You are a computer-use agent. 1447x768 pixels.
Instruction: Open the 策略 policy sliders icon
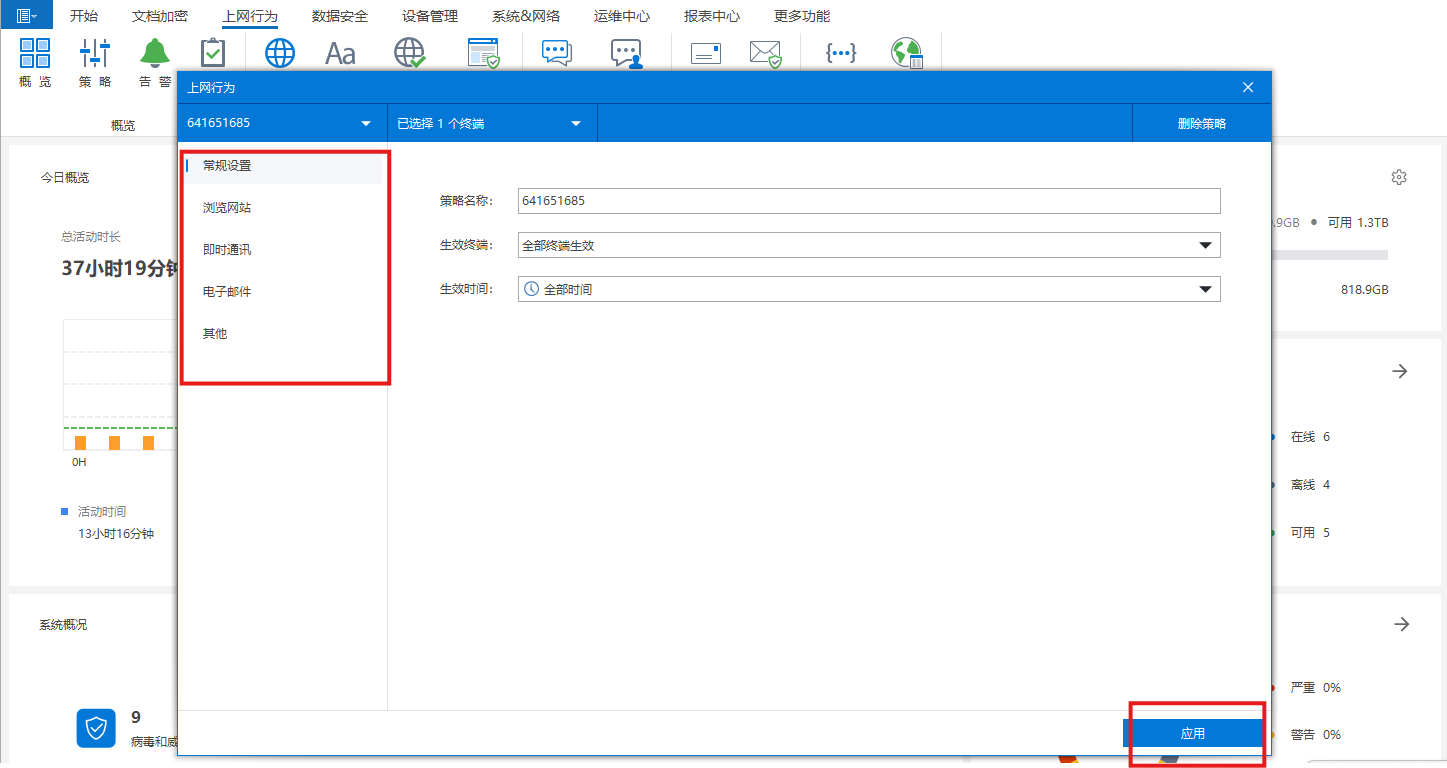click(95, 54)
